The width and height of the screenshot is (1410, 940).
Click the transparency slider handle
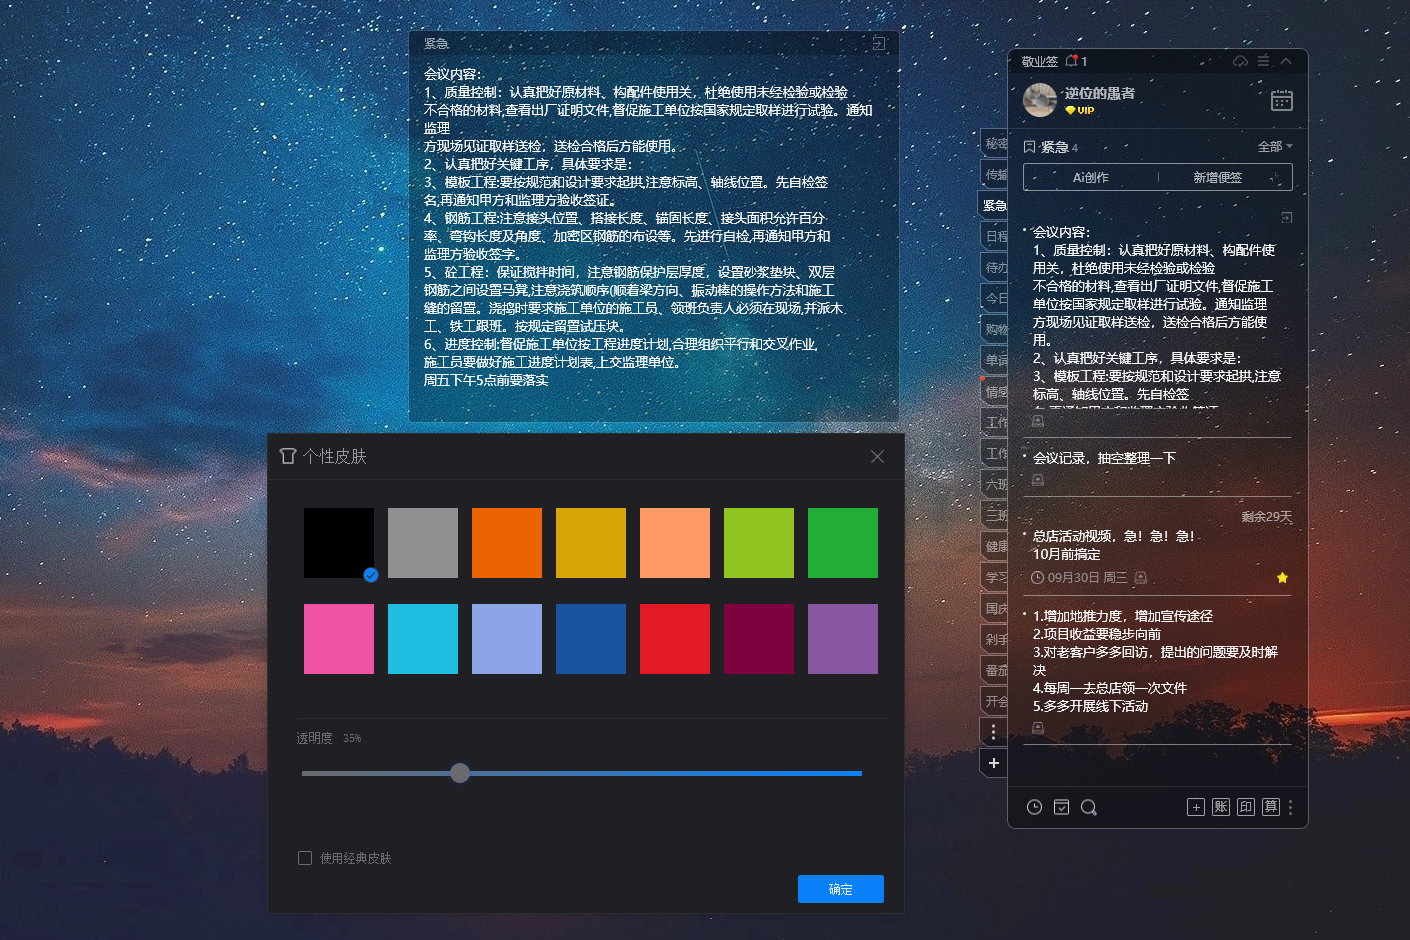[x=460, y=773]
